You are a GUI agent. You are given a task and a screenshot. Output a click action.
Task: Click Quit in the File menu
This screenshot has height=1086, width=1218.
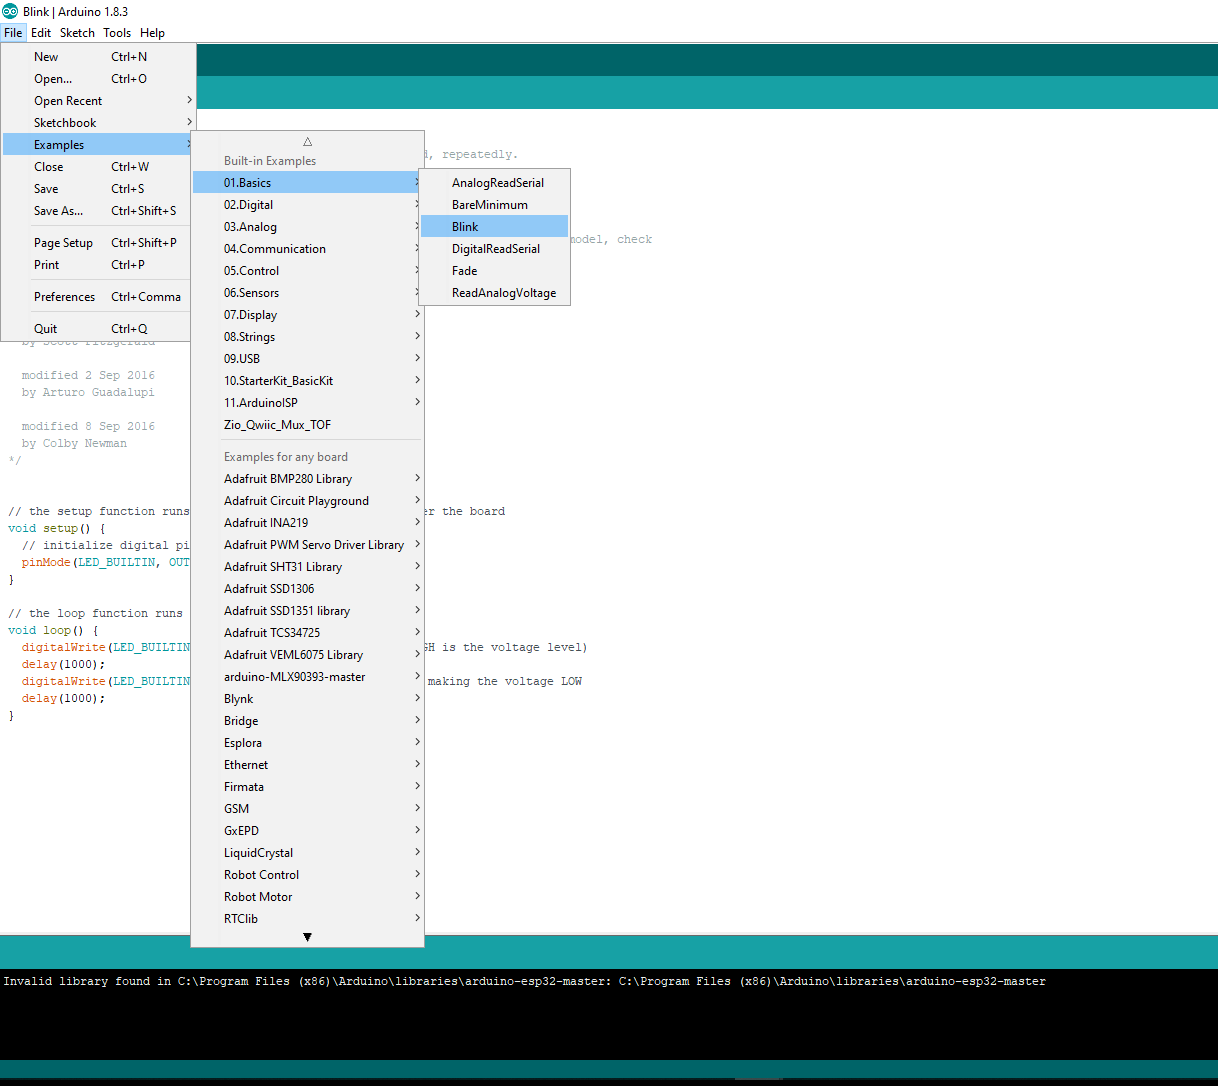(x=46, y=329)
